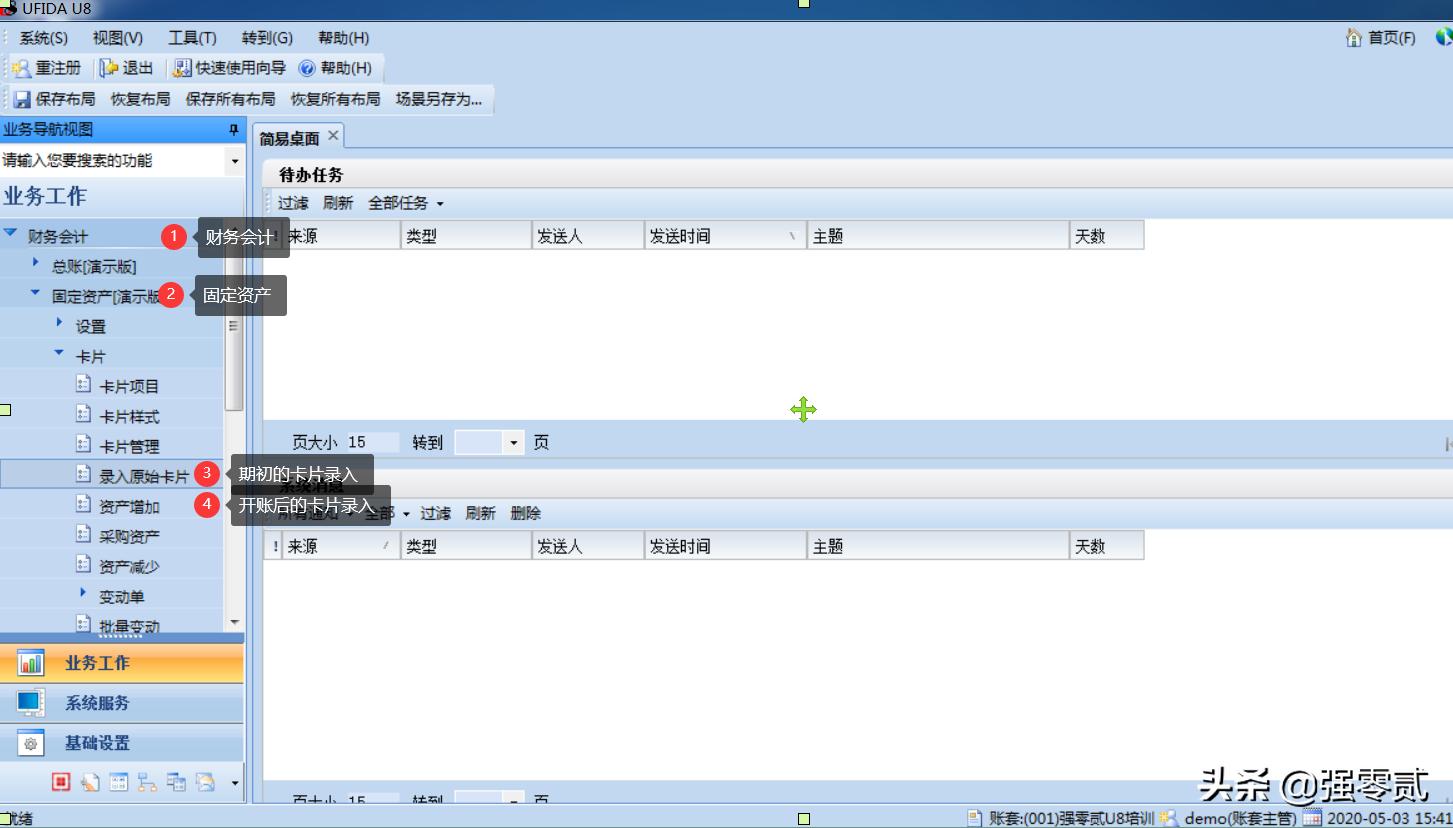Screen dimensions: 1453x828
Task: Switch to the 简易桌面 tab
Action: click(x=292, y=135)
